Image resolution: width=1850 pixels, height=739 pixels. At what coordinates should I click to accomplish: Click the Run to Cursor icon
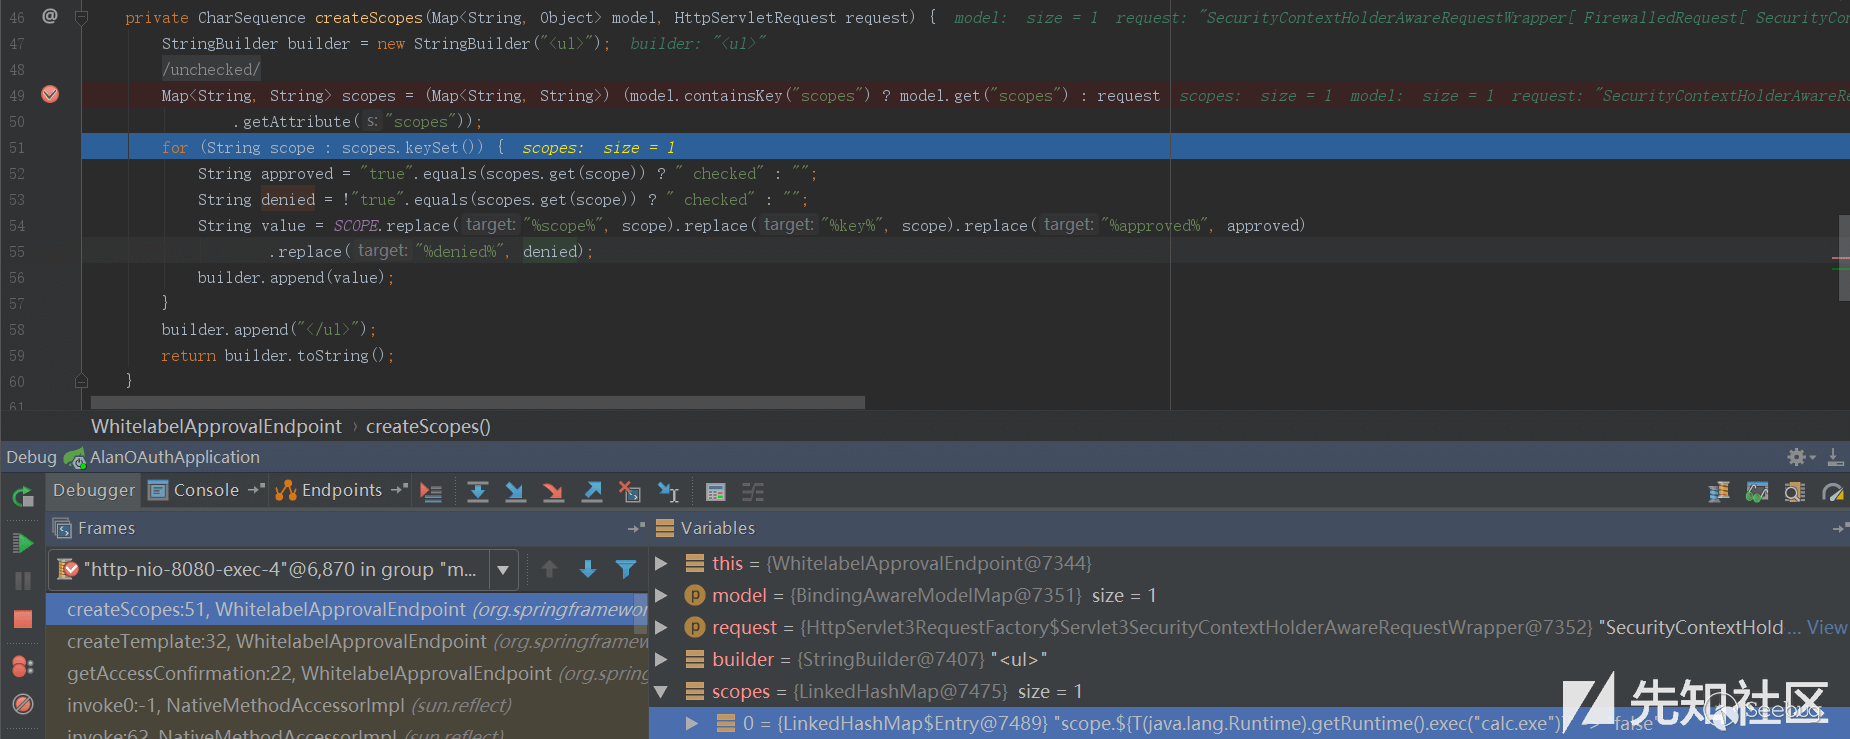tap(668, 491)
